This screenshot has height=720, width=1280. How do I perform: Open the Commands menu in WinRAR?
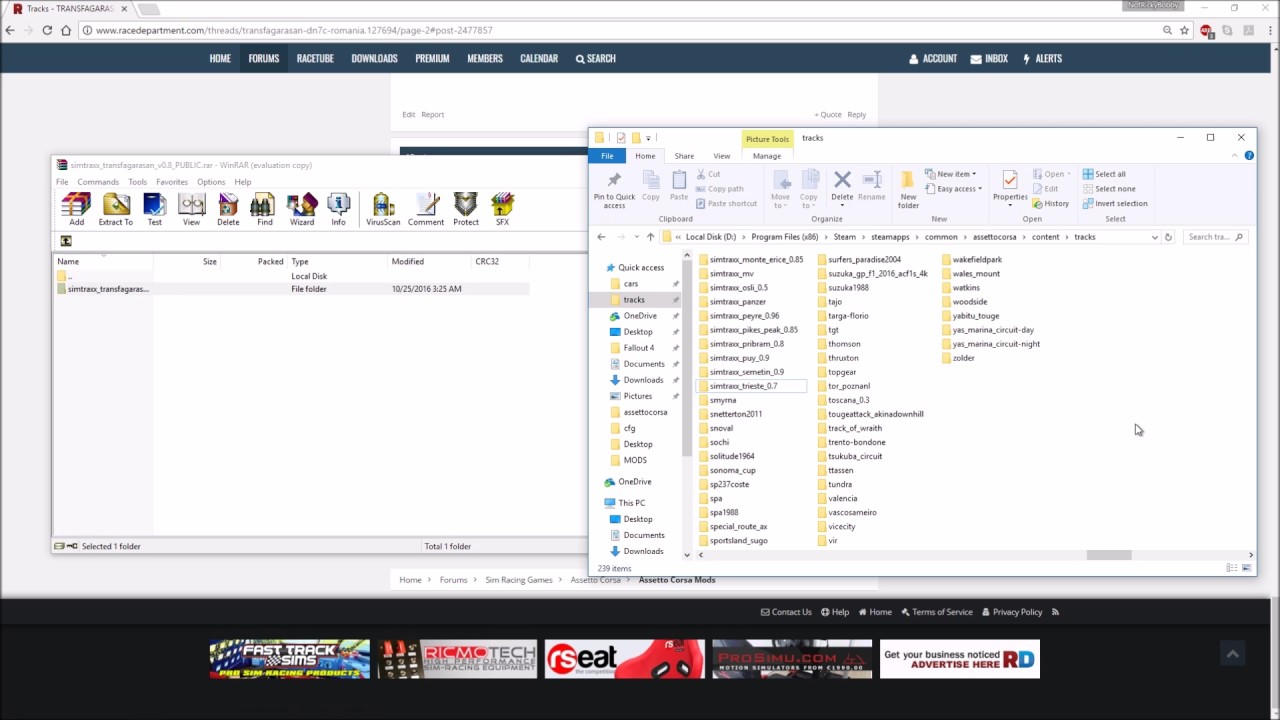click(x=98, y=182)
